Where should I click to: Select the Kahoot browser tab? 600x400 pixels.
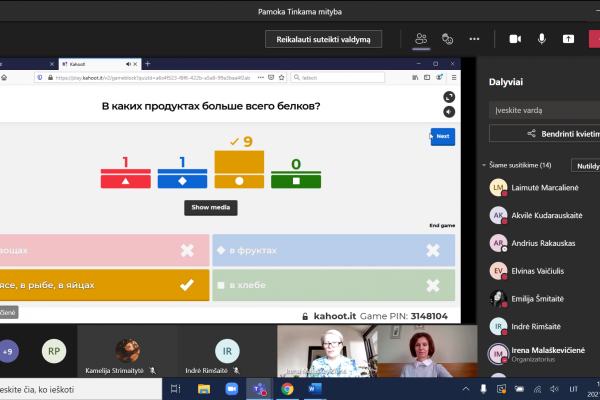click(100, 64)
